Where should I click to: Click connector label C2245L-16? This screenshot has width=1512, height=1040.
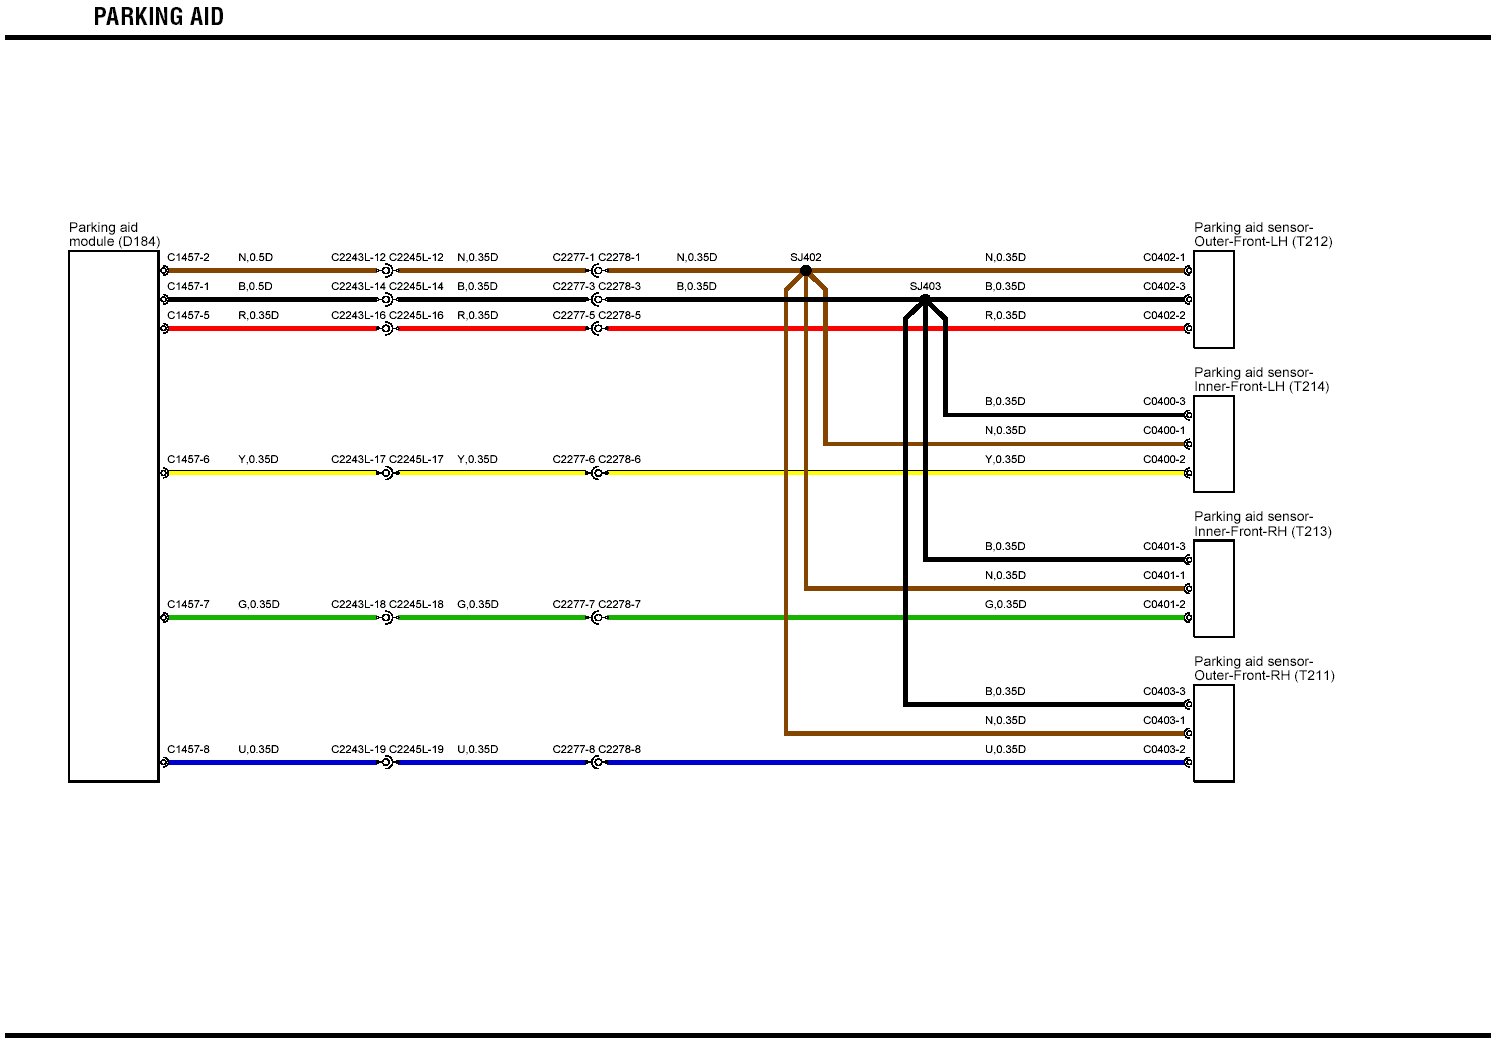(x=416, y=316)
